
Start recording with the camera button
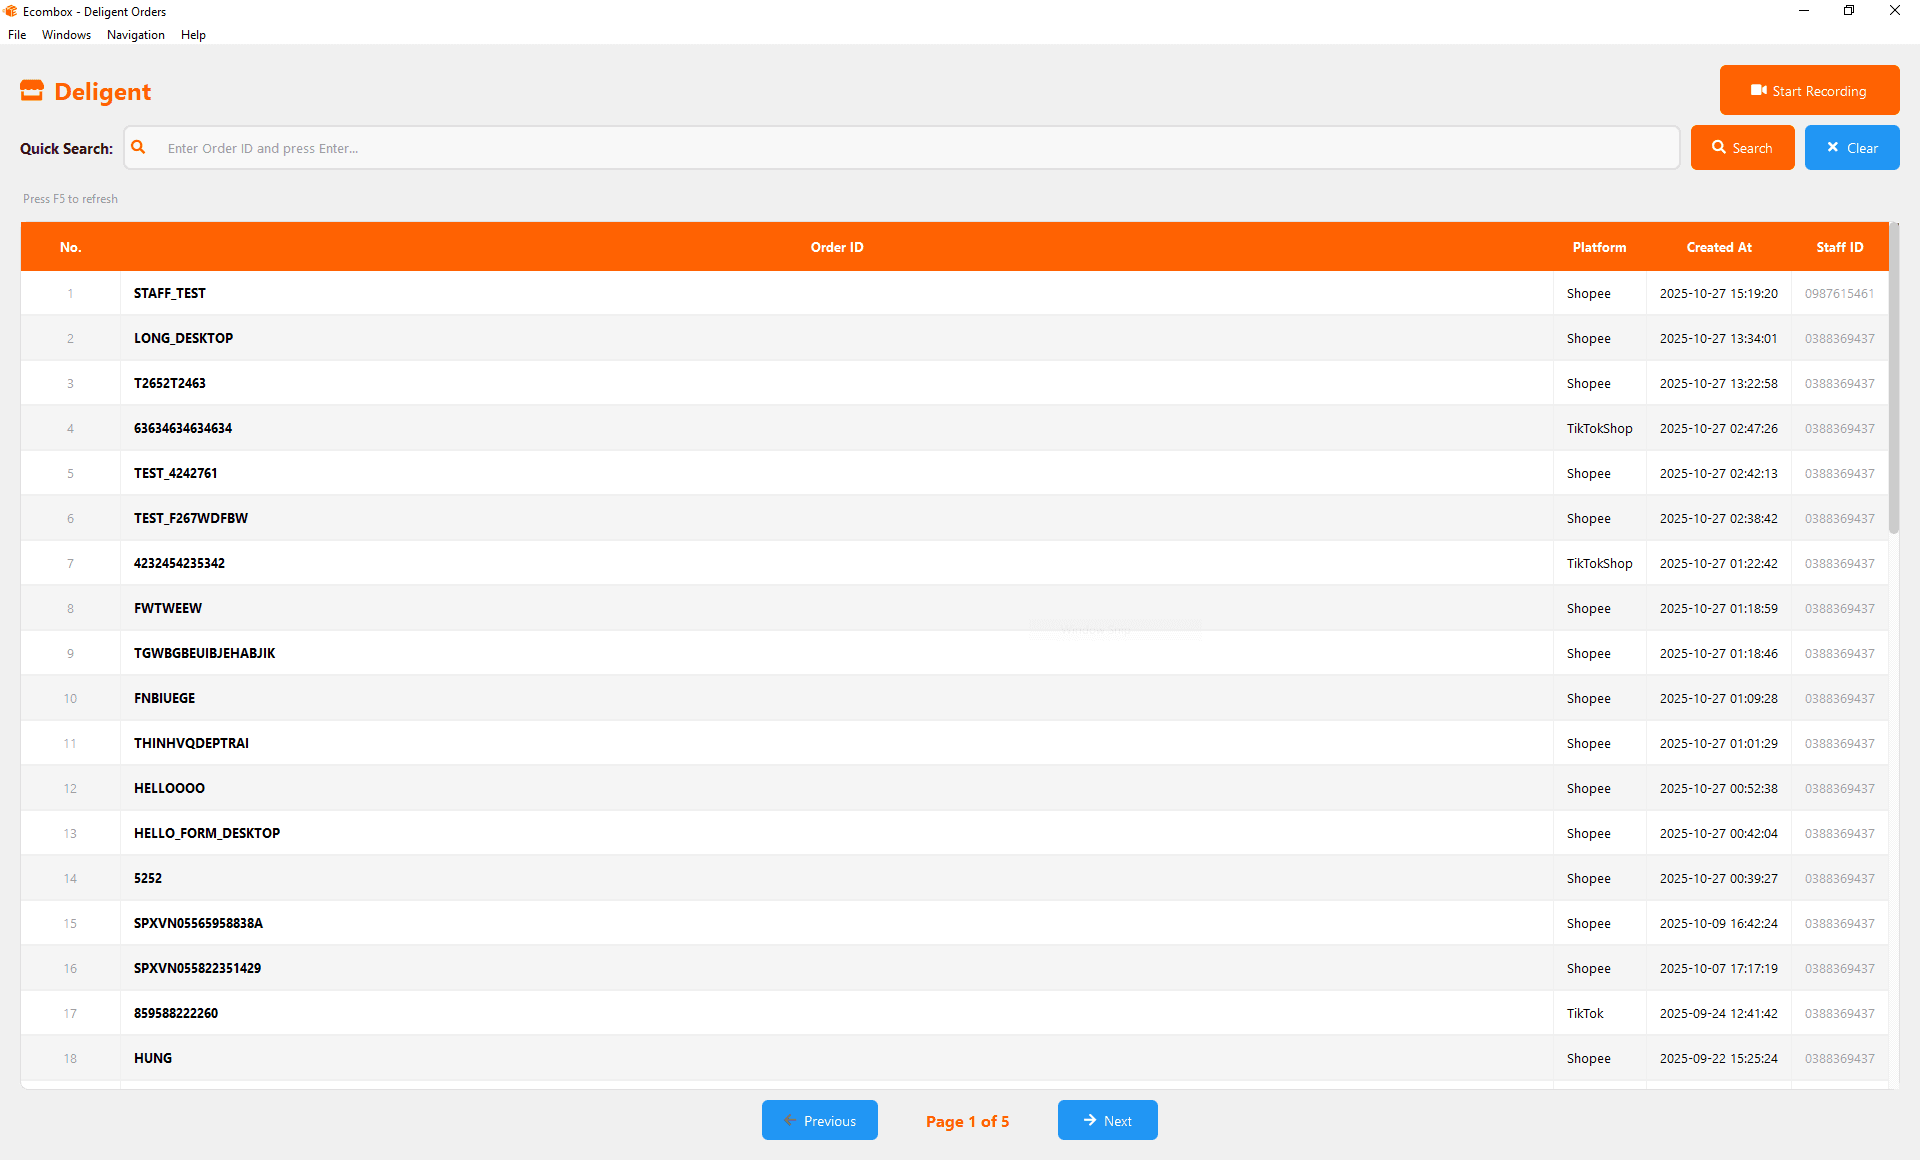click(1809, 90)
